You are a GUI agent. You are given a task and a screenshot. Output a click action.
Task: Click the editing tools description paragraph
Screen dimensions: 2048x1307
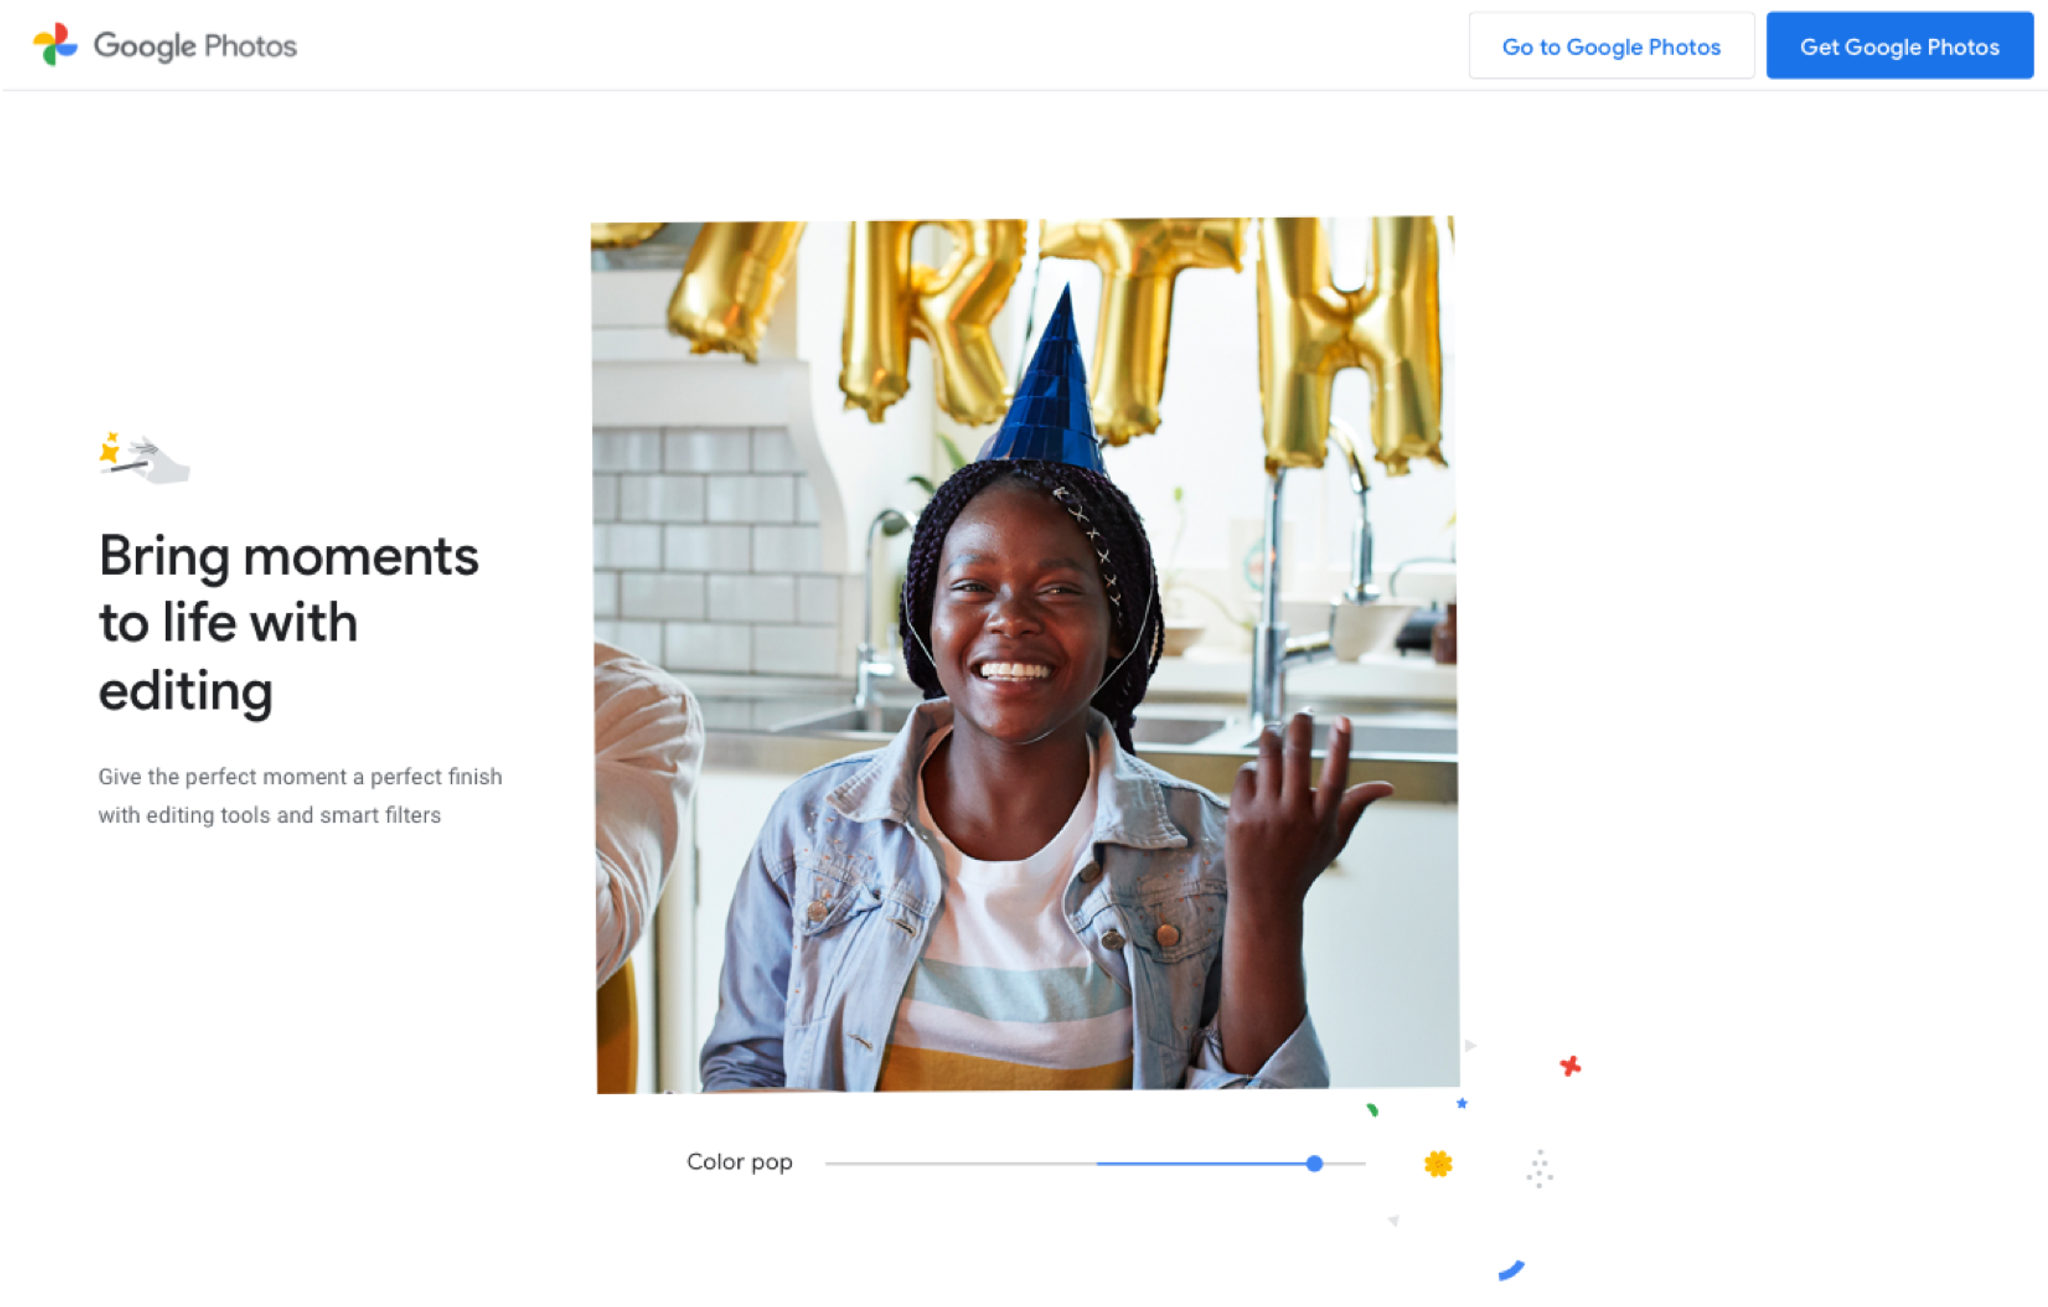(x=300, y=795)
